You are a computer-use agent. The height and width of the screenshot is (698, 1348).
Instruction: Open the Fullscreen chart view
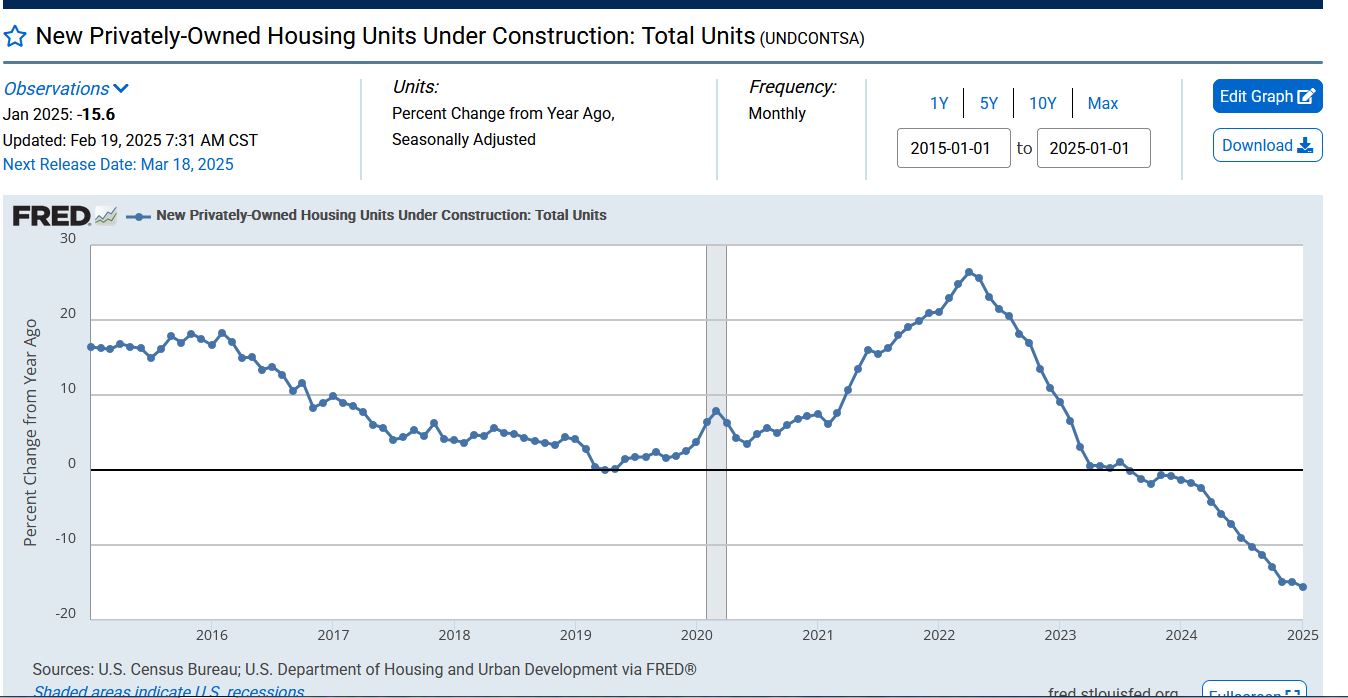click(x=1253, y=692)
